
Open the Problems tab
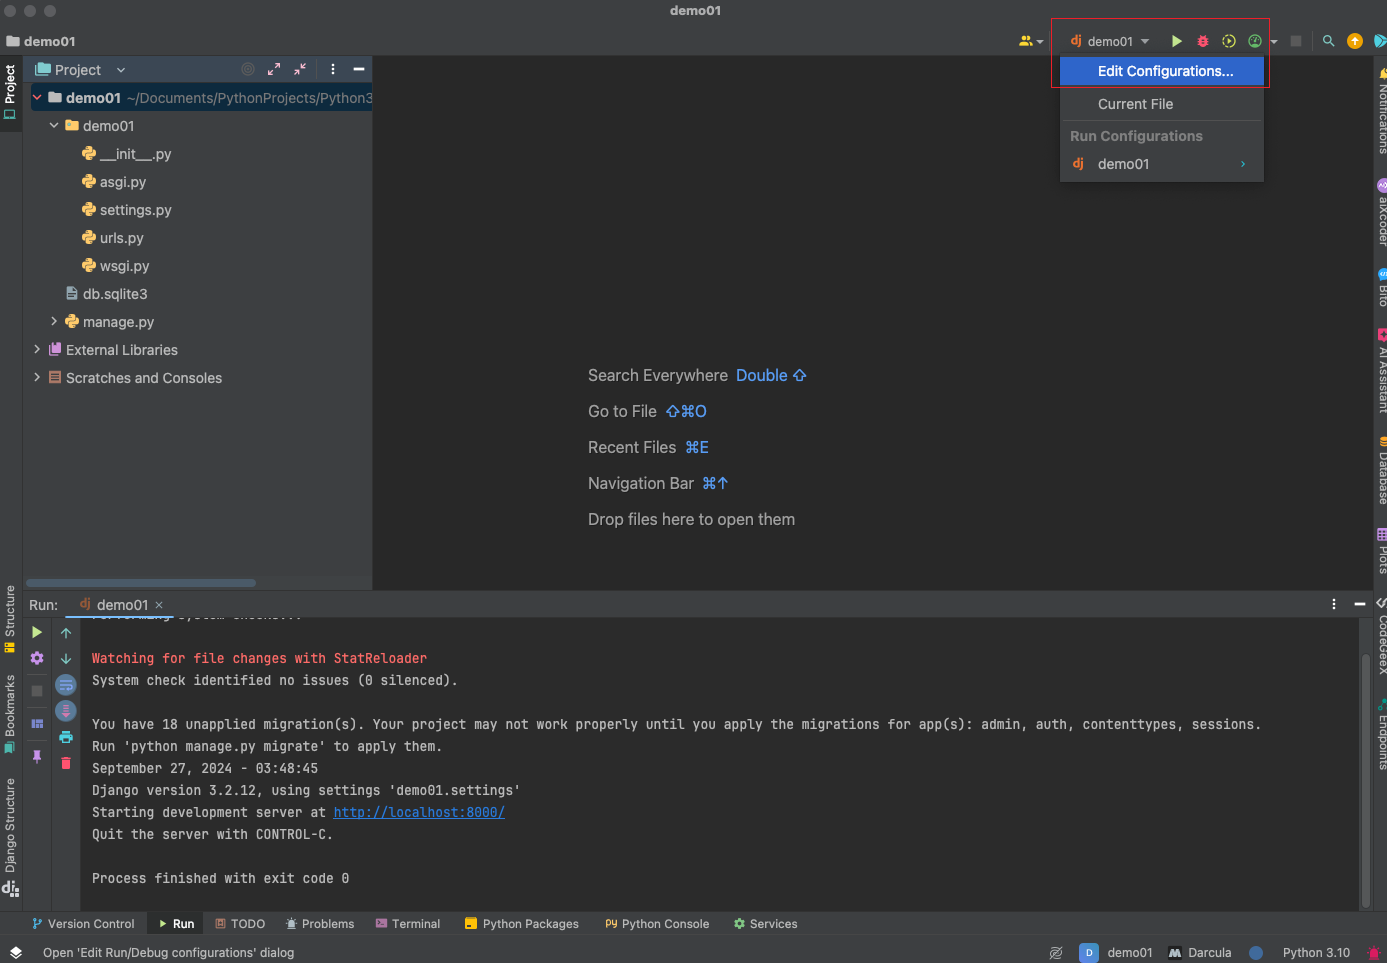pos(320,924)
